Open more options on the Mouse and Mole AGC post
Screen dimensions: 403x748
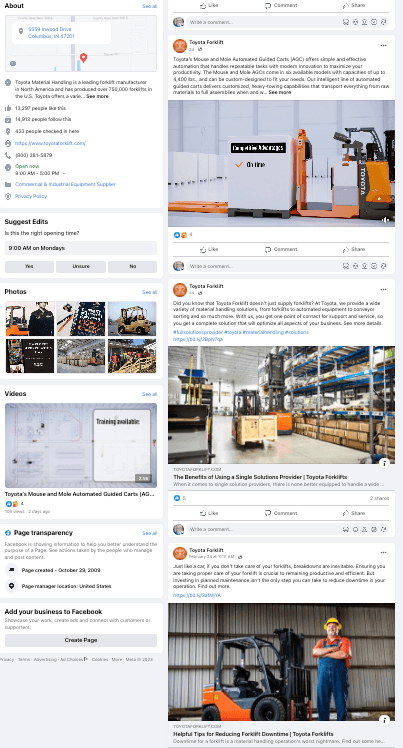(x=383, y=45)
